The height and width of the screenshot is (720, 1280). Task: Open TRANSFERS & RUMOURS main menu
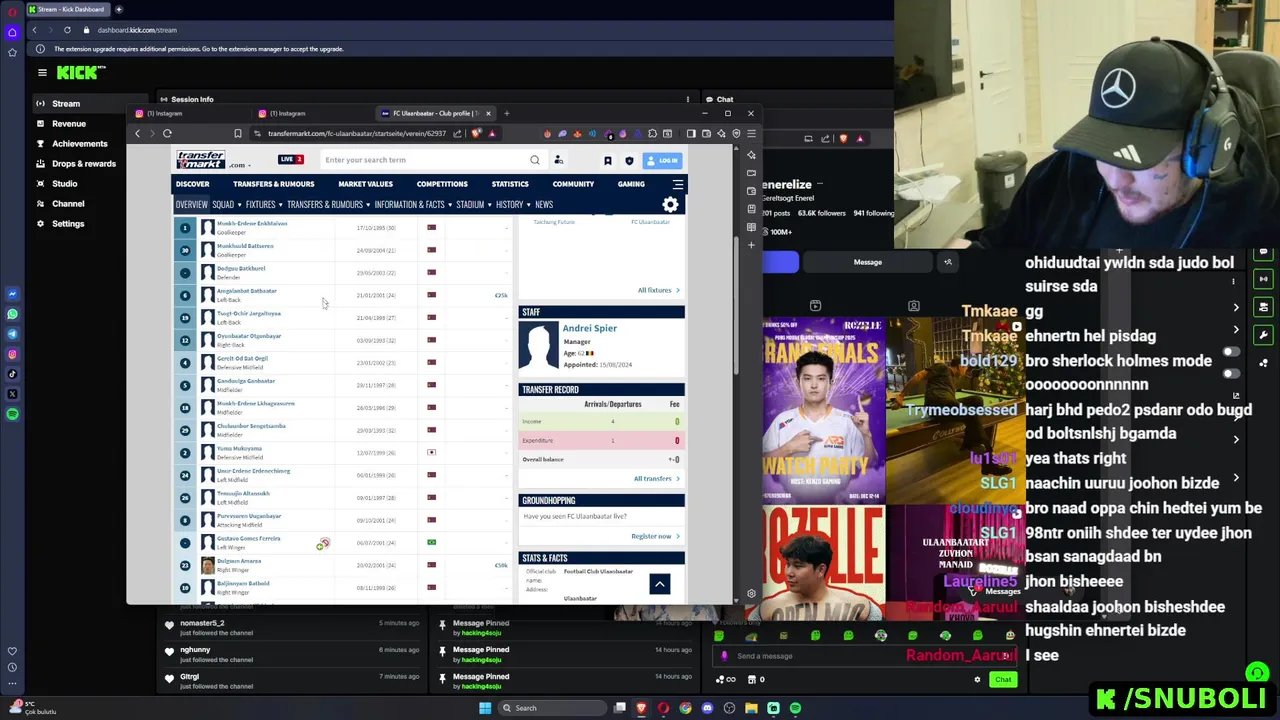273,184
